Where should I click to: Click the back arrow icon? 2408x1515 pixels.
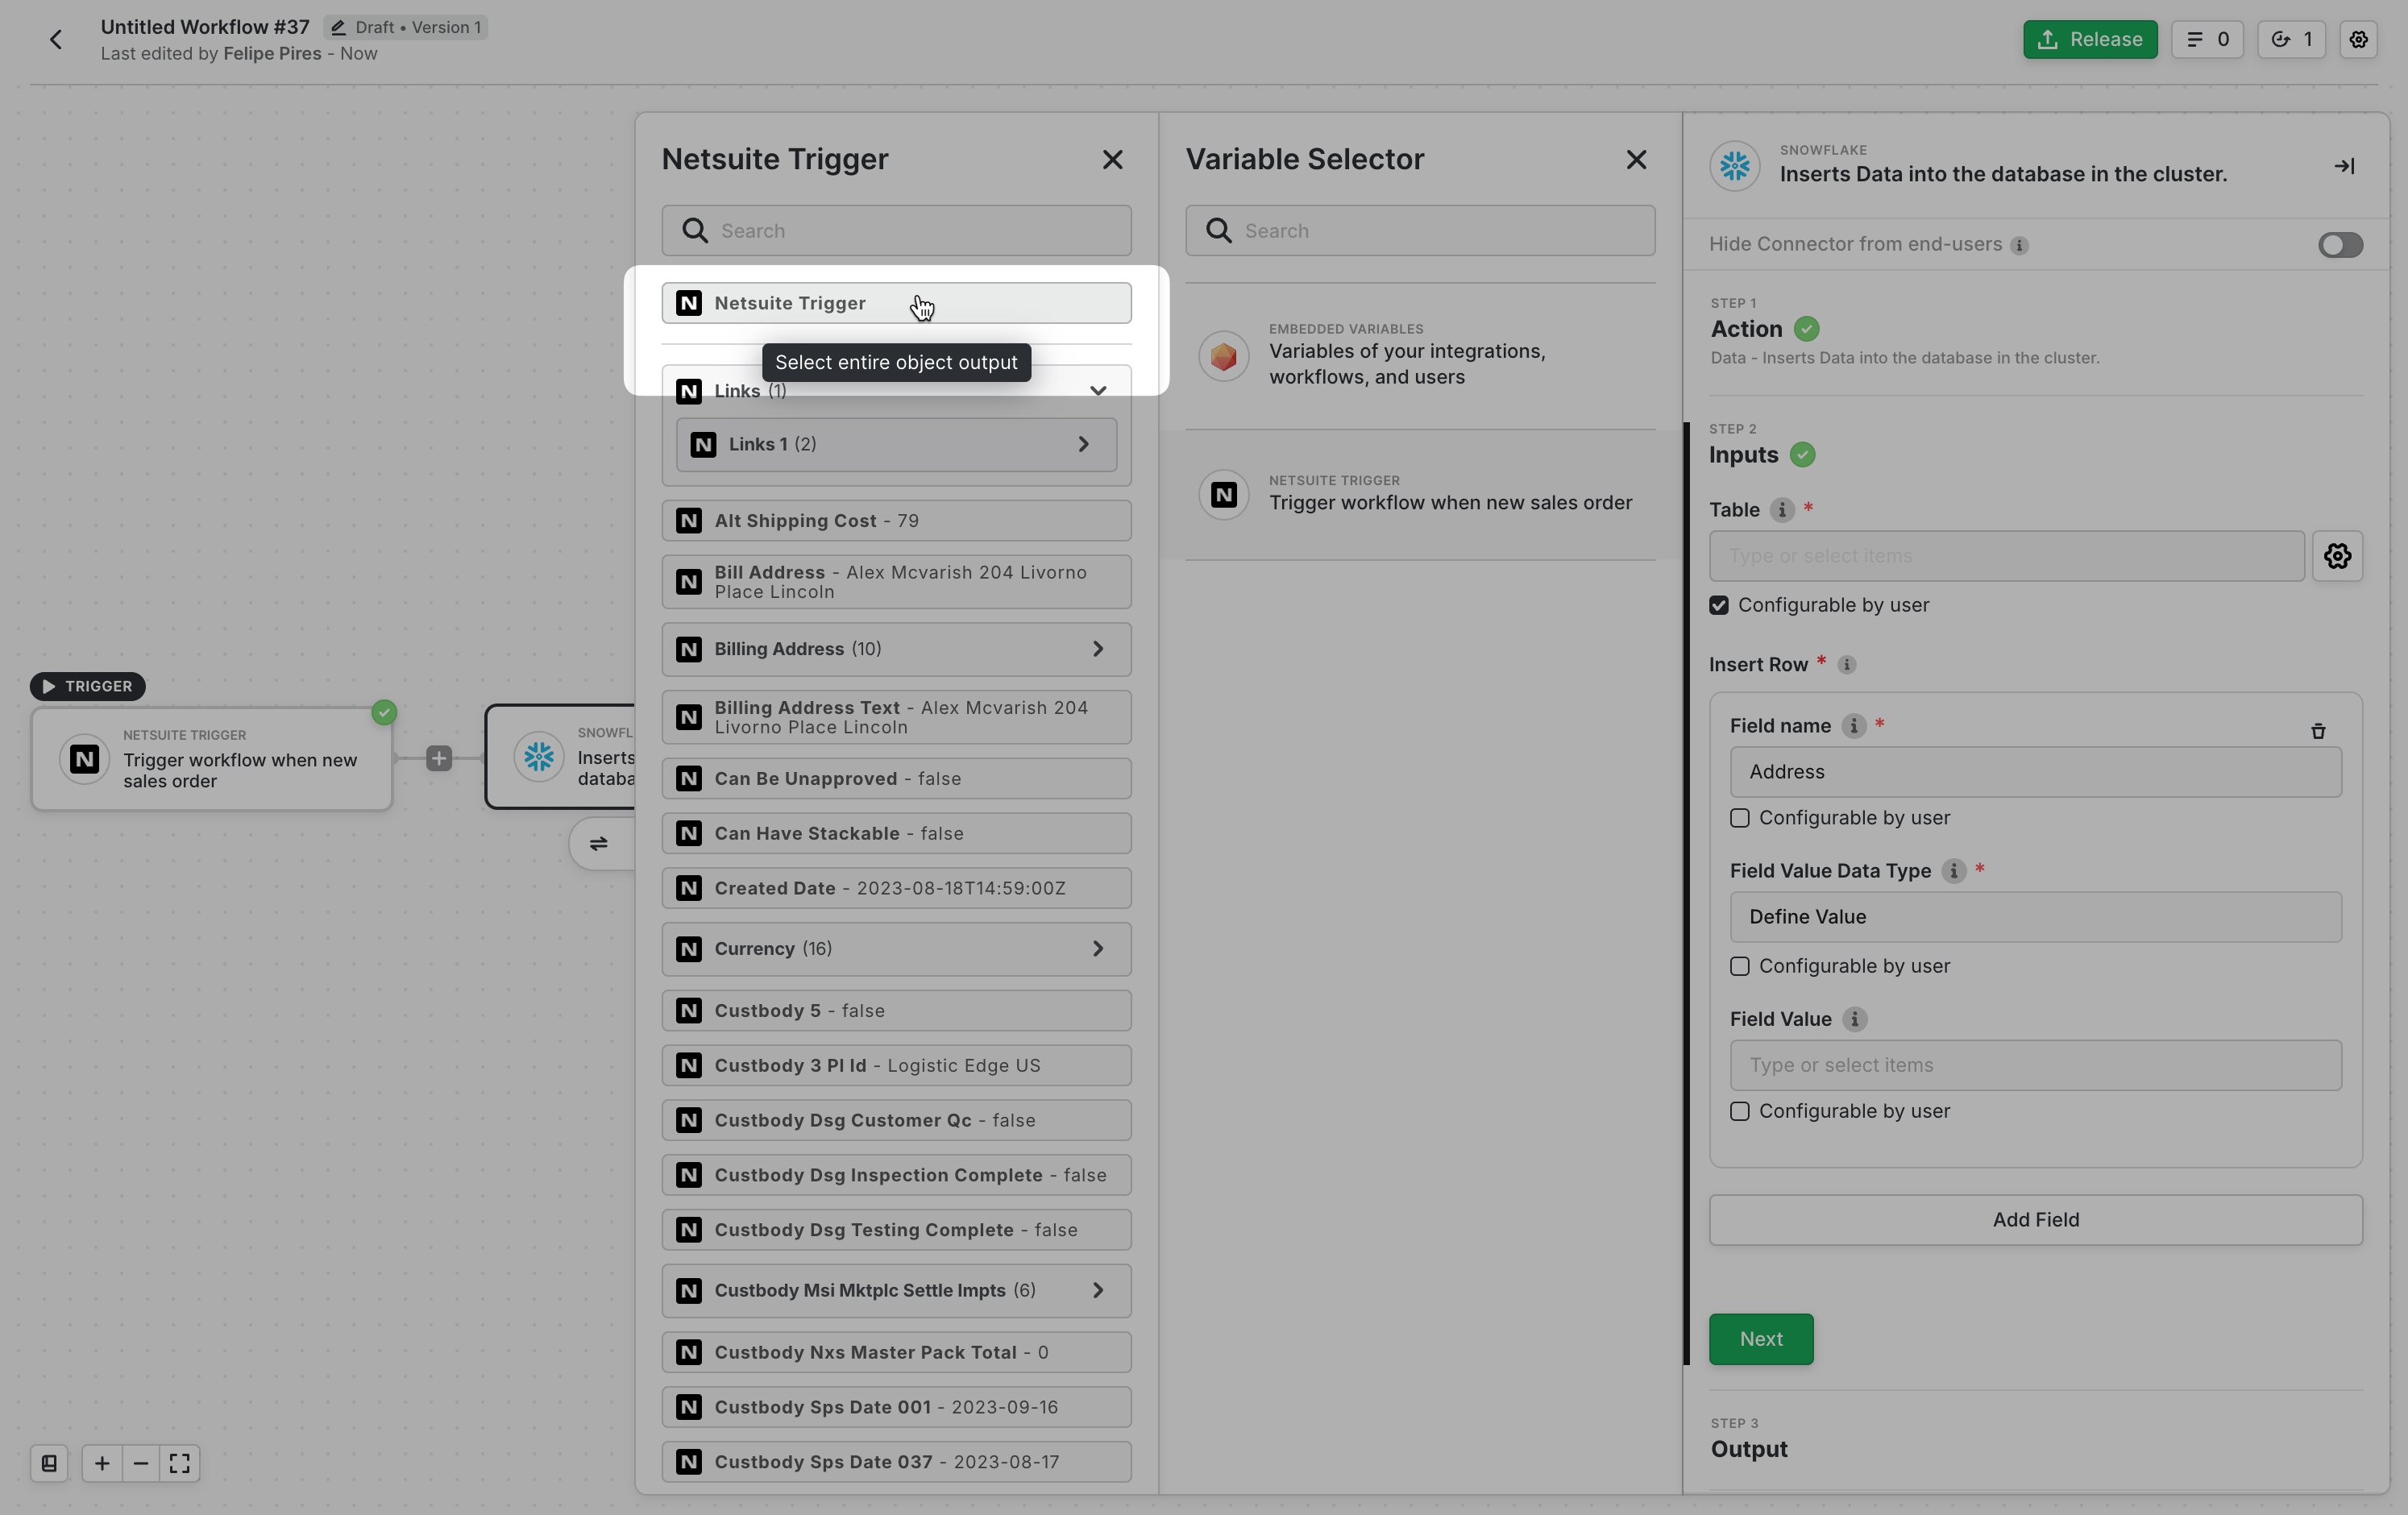click(x=56, y=40)
